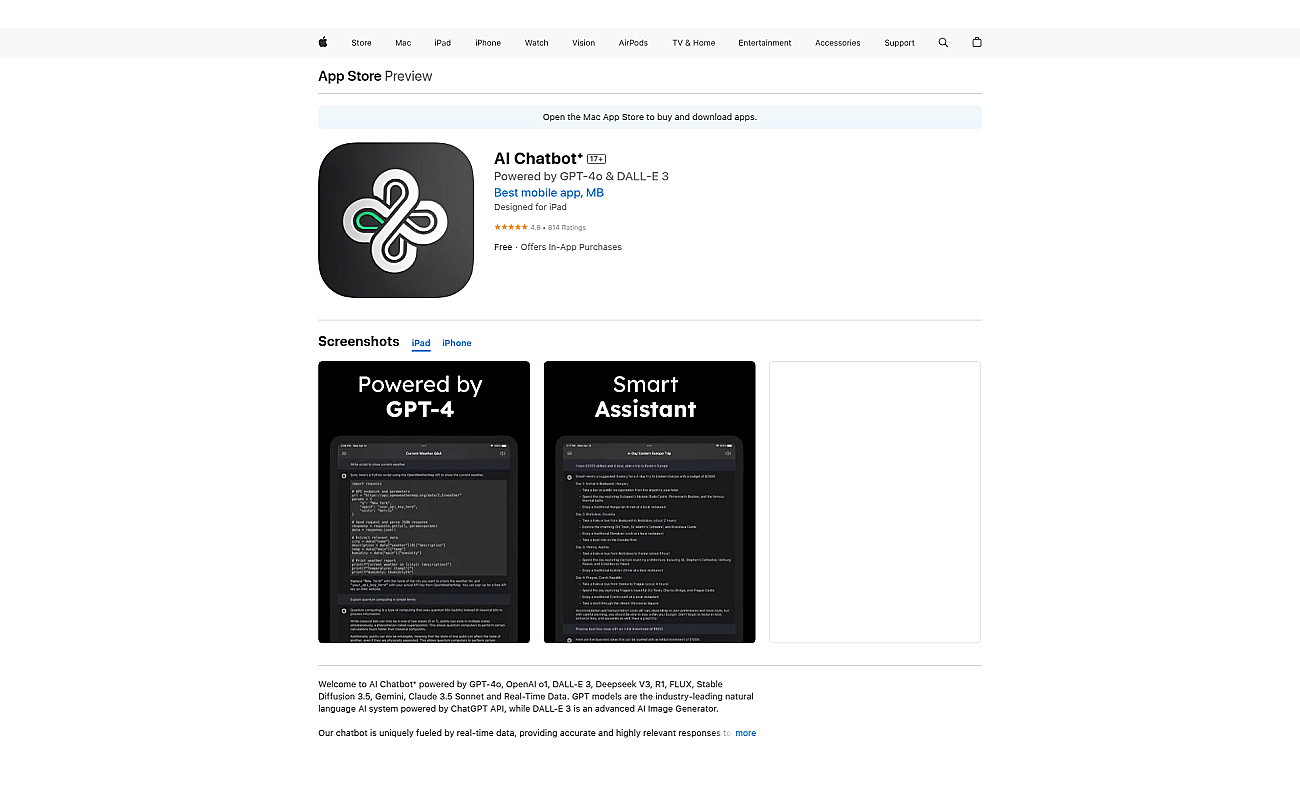Image resolution: width=1300 pixels, height=788 pixels.
Task: Click the Screenshots section heading
Action: (x=358, y=341)
